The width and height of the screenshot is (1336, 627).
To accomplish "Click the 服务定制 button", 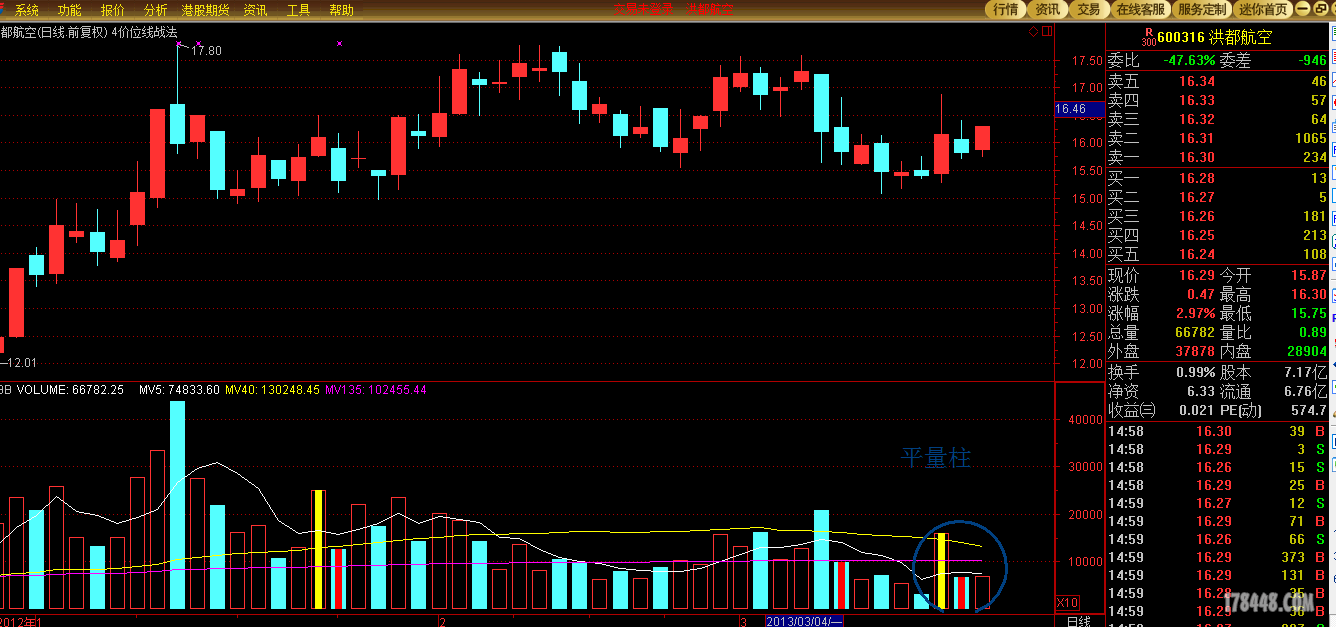I will tap(1201, 9).
